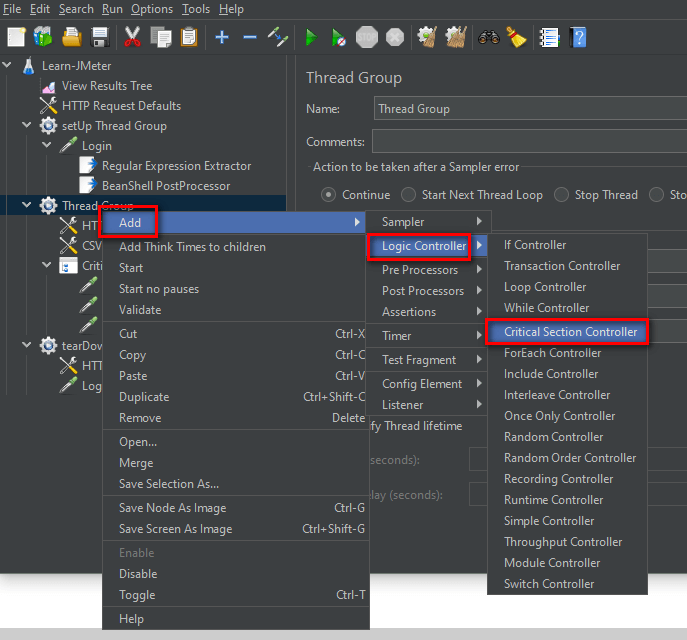Choose Add Think Times to children

pos(234,247)
